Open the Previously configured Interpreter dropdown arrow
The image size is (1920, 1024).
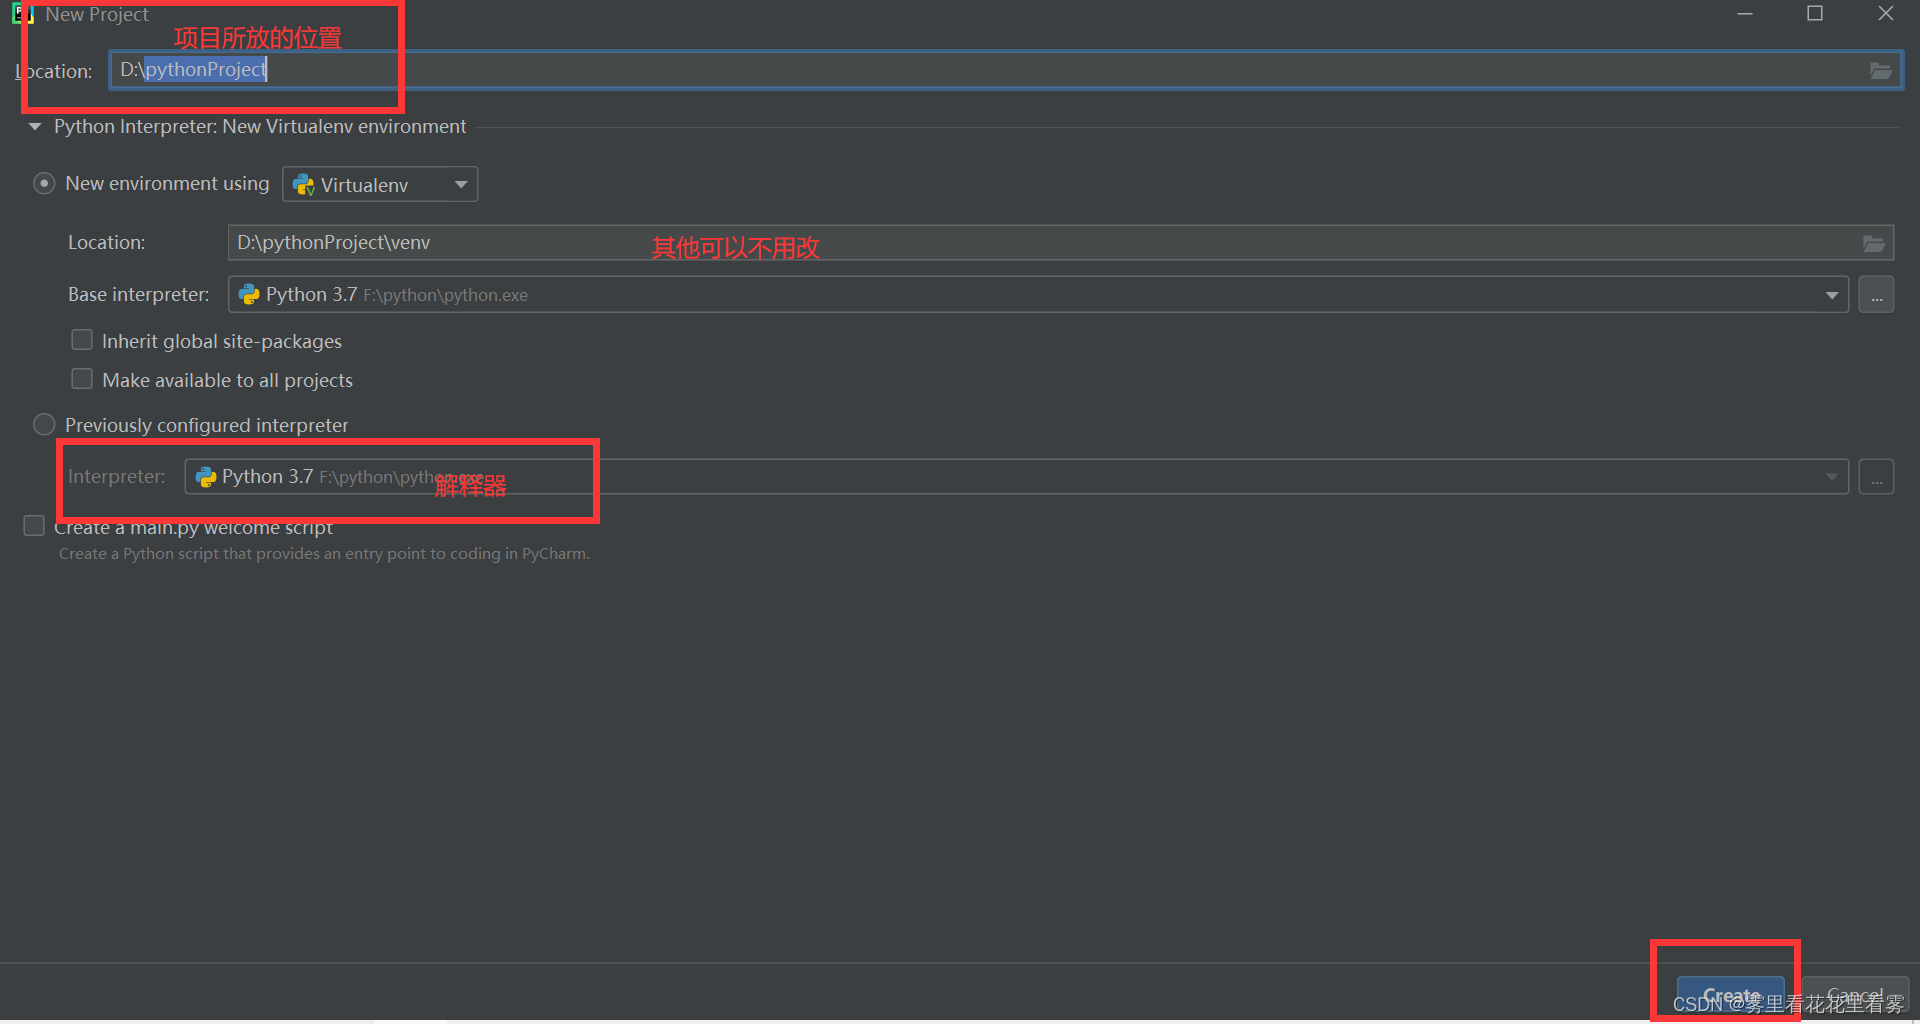[1832, 477]
